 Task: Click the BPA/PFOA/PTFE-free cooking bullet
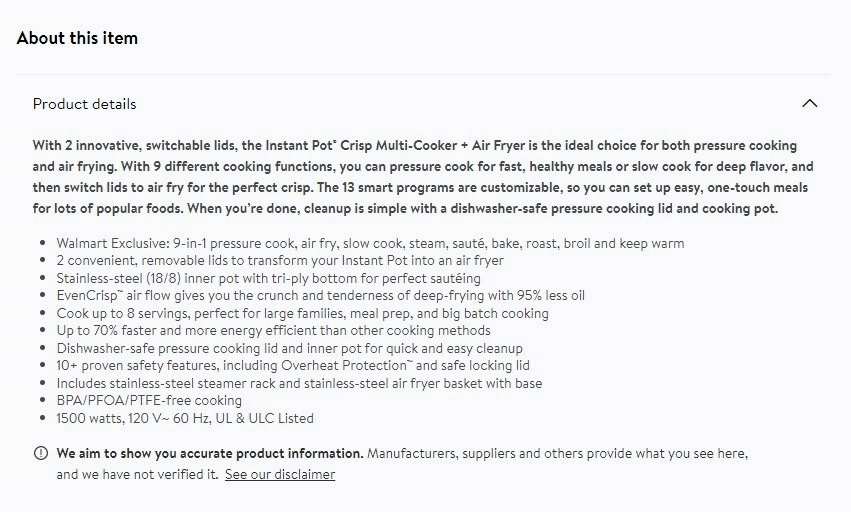coord(149,400)
